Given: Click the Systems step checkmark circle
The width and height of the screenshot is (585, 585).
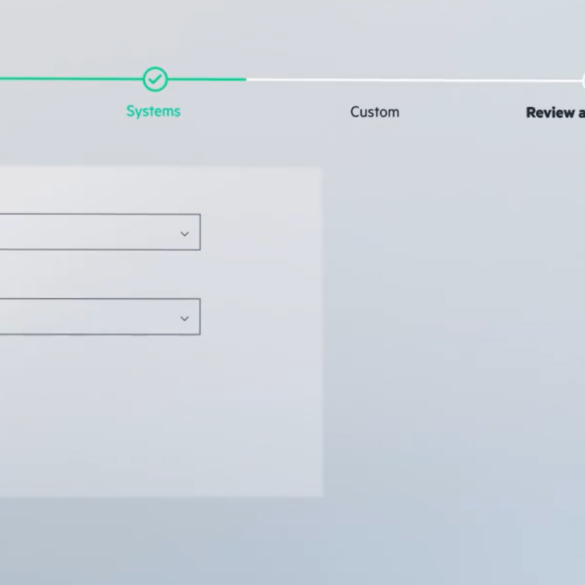Looking at the screenshot, I should [x=155, y=79].
